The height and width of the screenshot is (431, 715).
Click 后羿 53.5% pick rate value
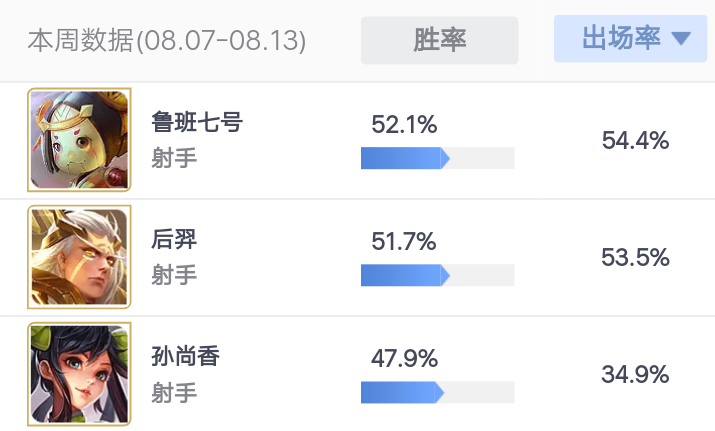[x=635, y=258]
